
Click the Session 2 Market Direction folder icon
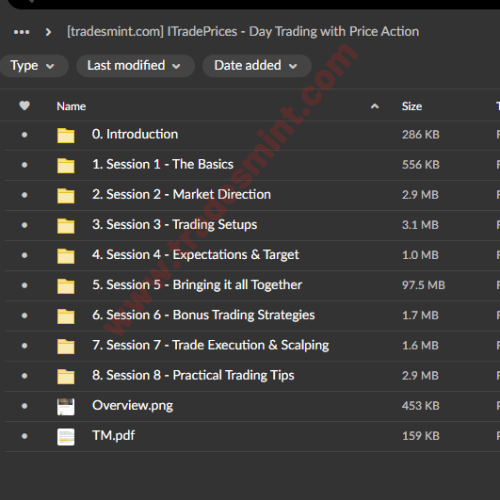(66, 196)
